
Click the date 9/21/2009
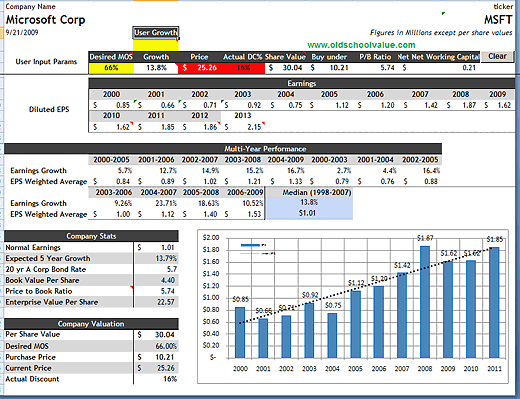(x=22, y=32)
